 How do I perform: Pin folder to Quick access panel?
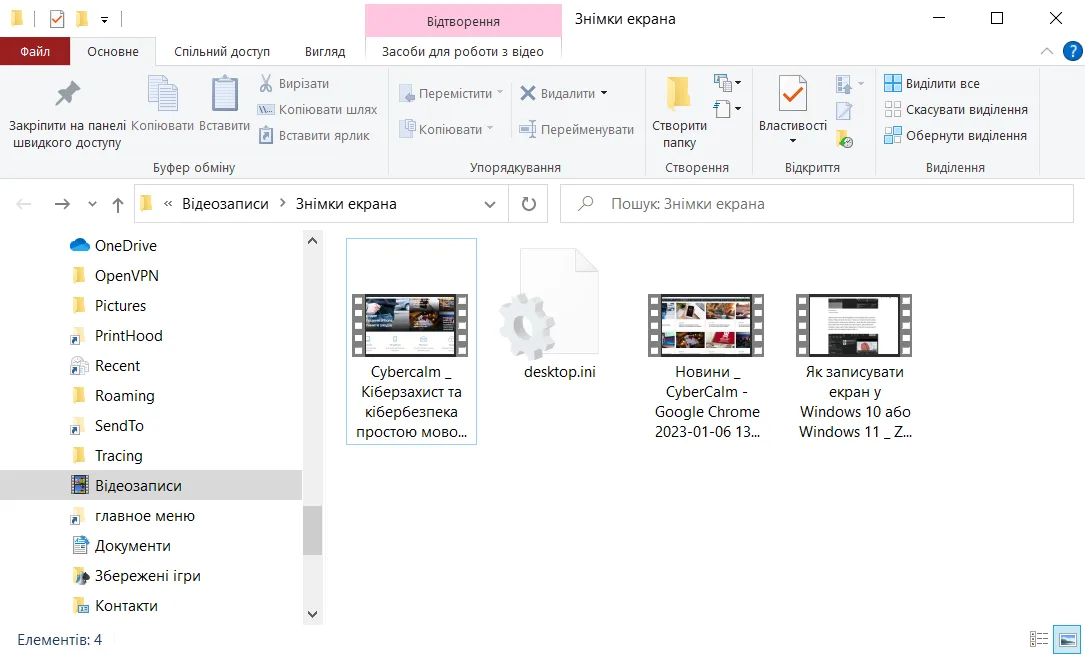click(x=67, y=114)
